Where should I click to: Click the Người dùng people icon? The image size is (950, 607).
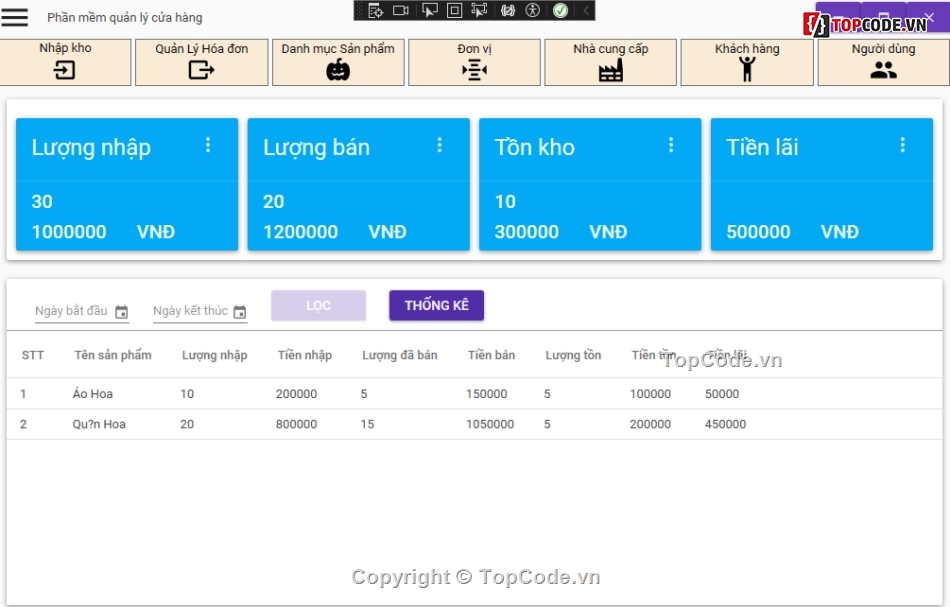click(x=884, y=71)
